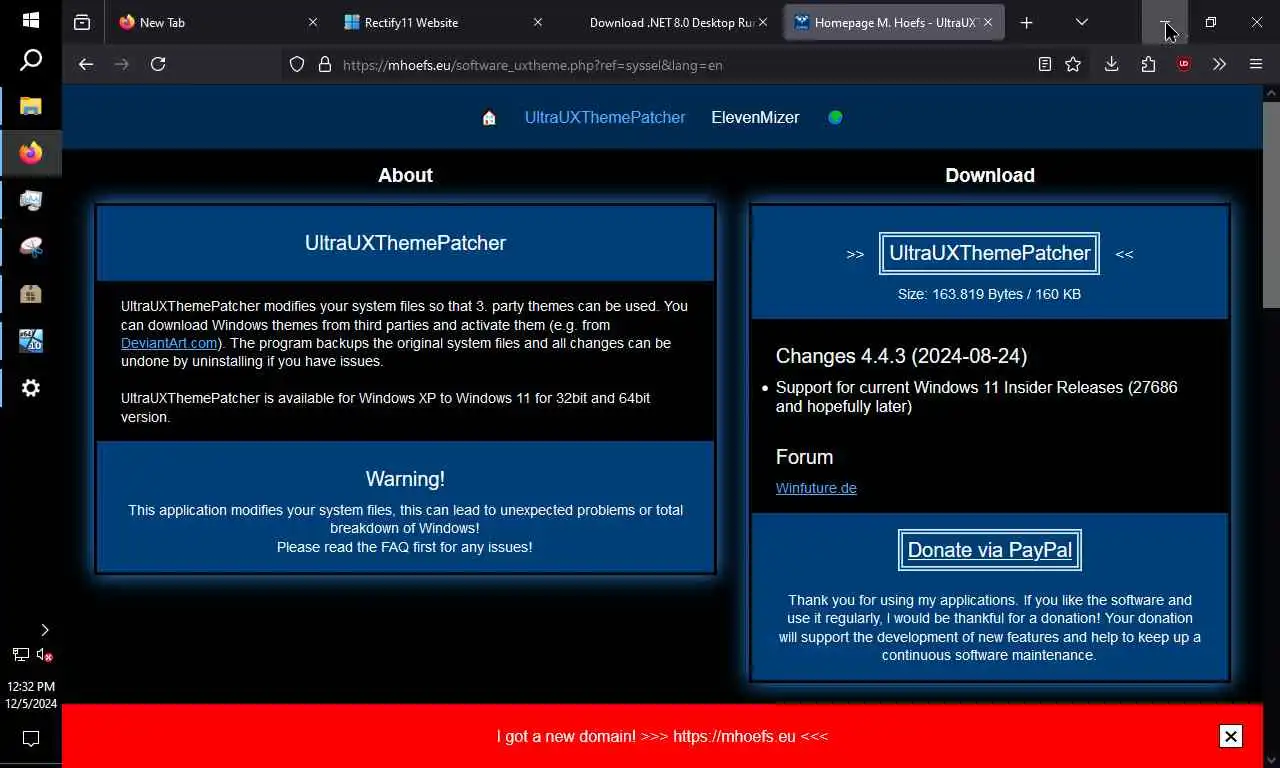1280x768 pixels.
Task: Dismiss the red new domain banner
Action: click(1231, 736)
